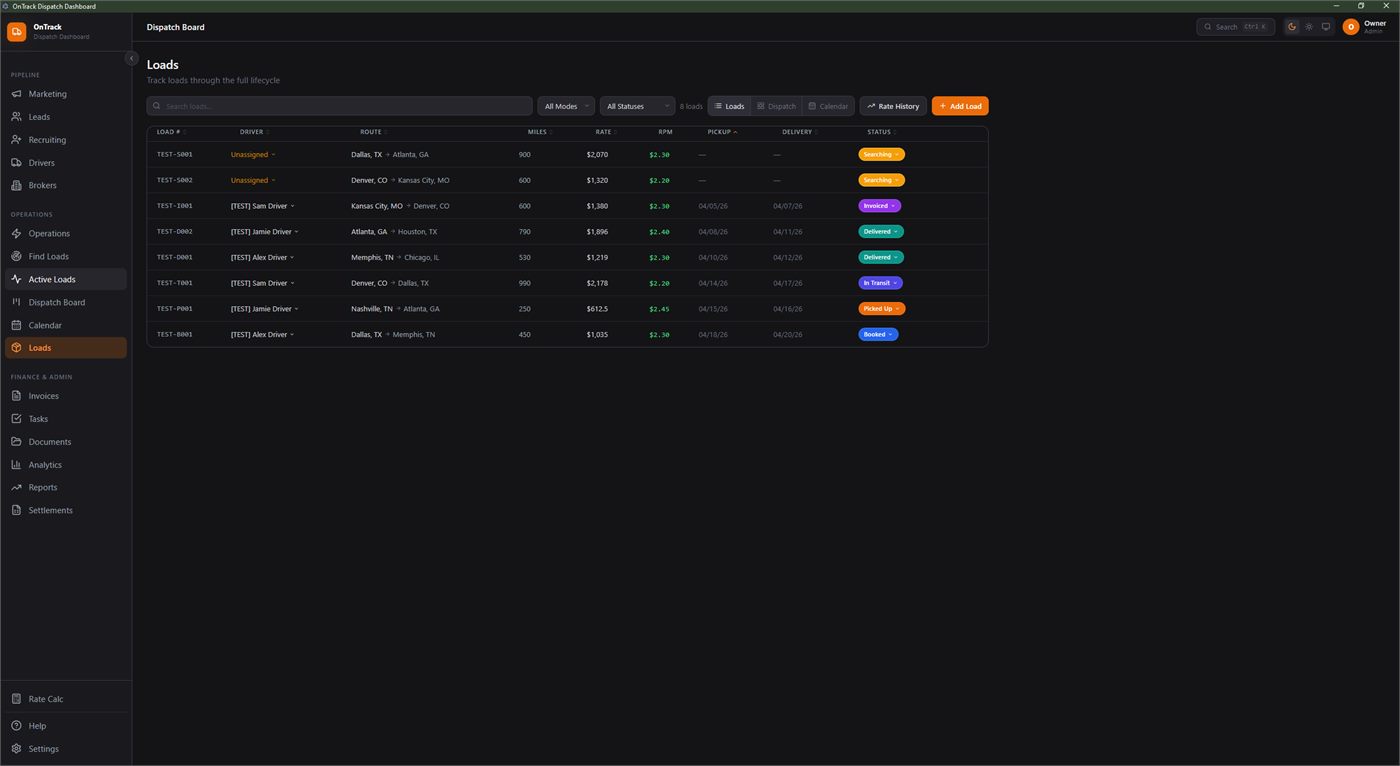
Task: Open Marketing megaphone icon in sidebar
Action: tap(16, 94)
